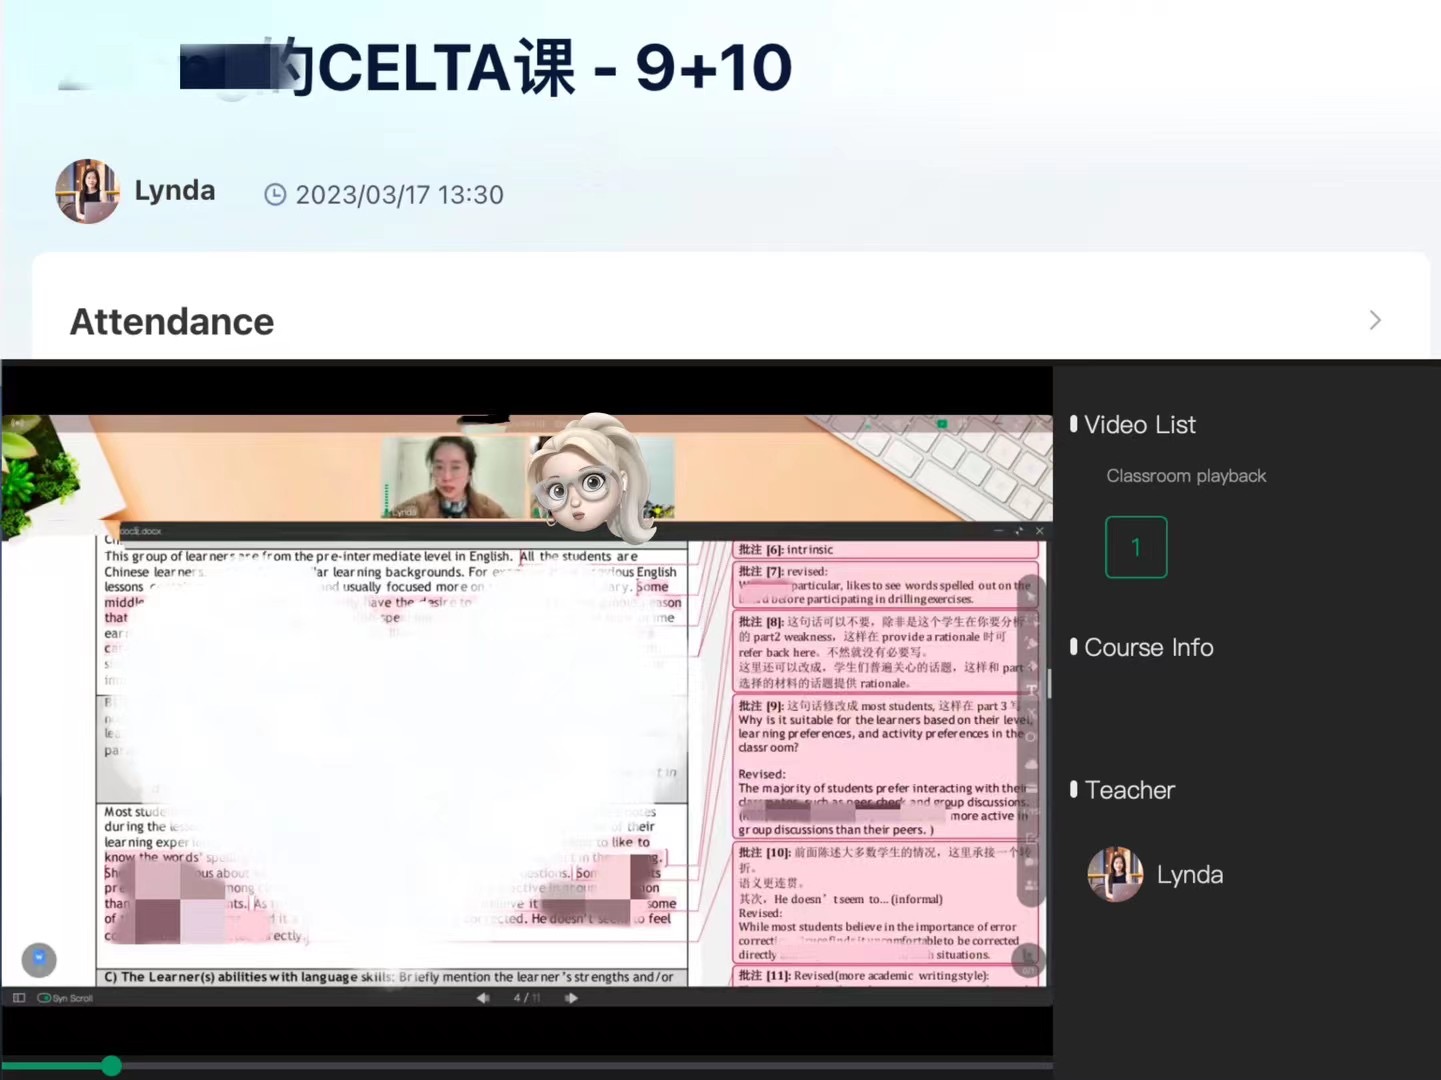Open comment 批注 [10] about informal wording
This screenshot has width=1441, height=1080.
click(x=886, y=903)
